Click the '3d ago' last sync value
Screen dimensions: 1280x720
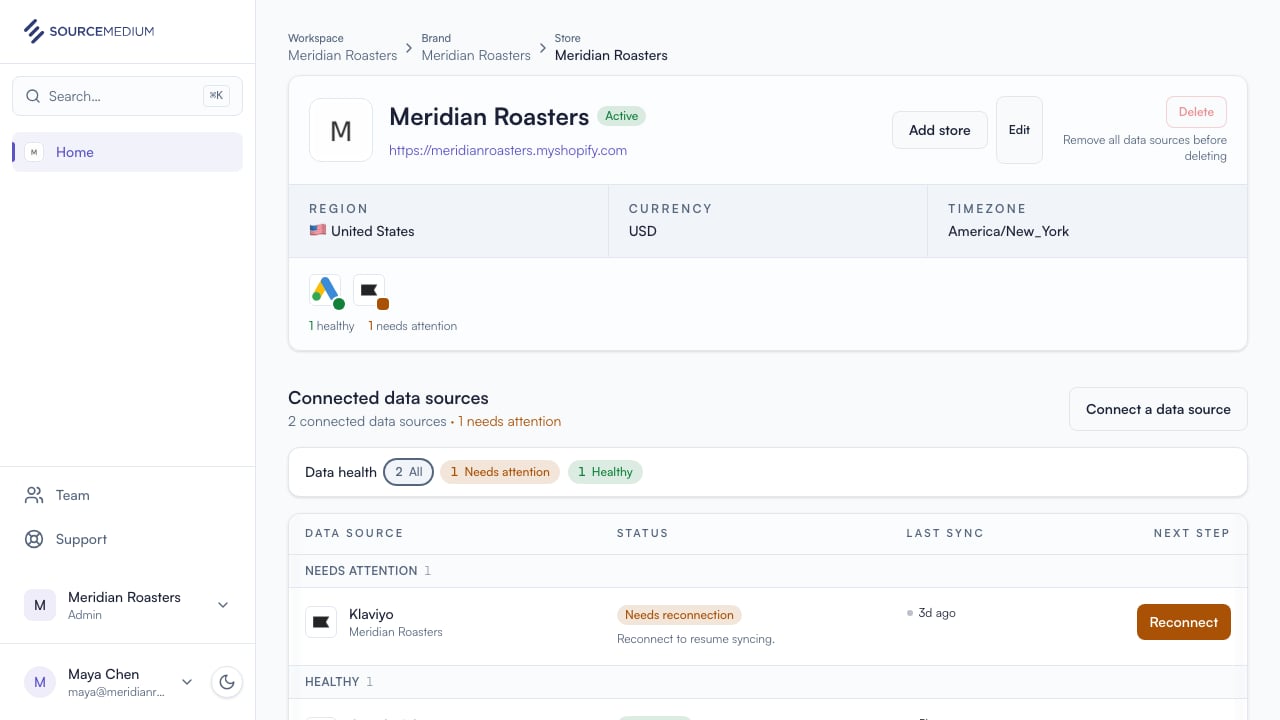tap(937, 613)
